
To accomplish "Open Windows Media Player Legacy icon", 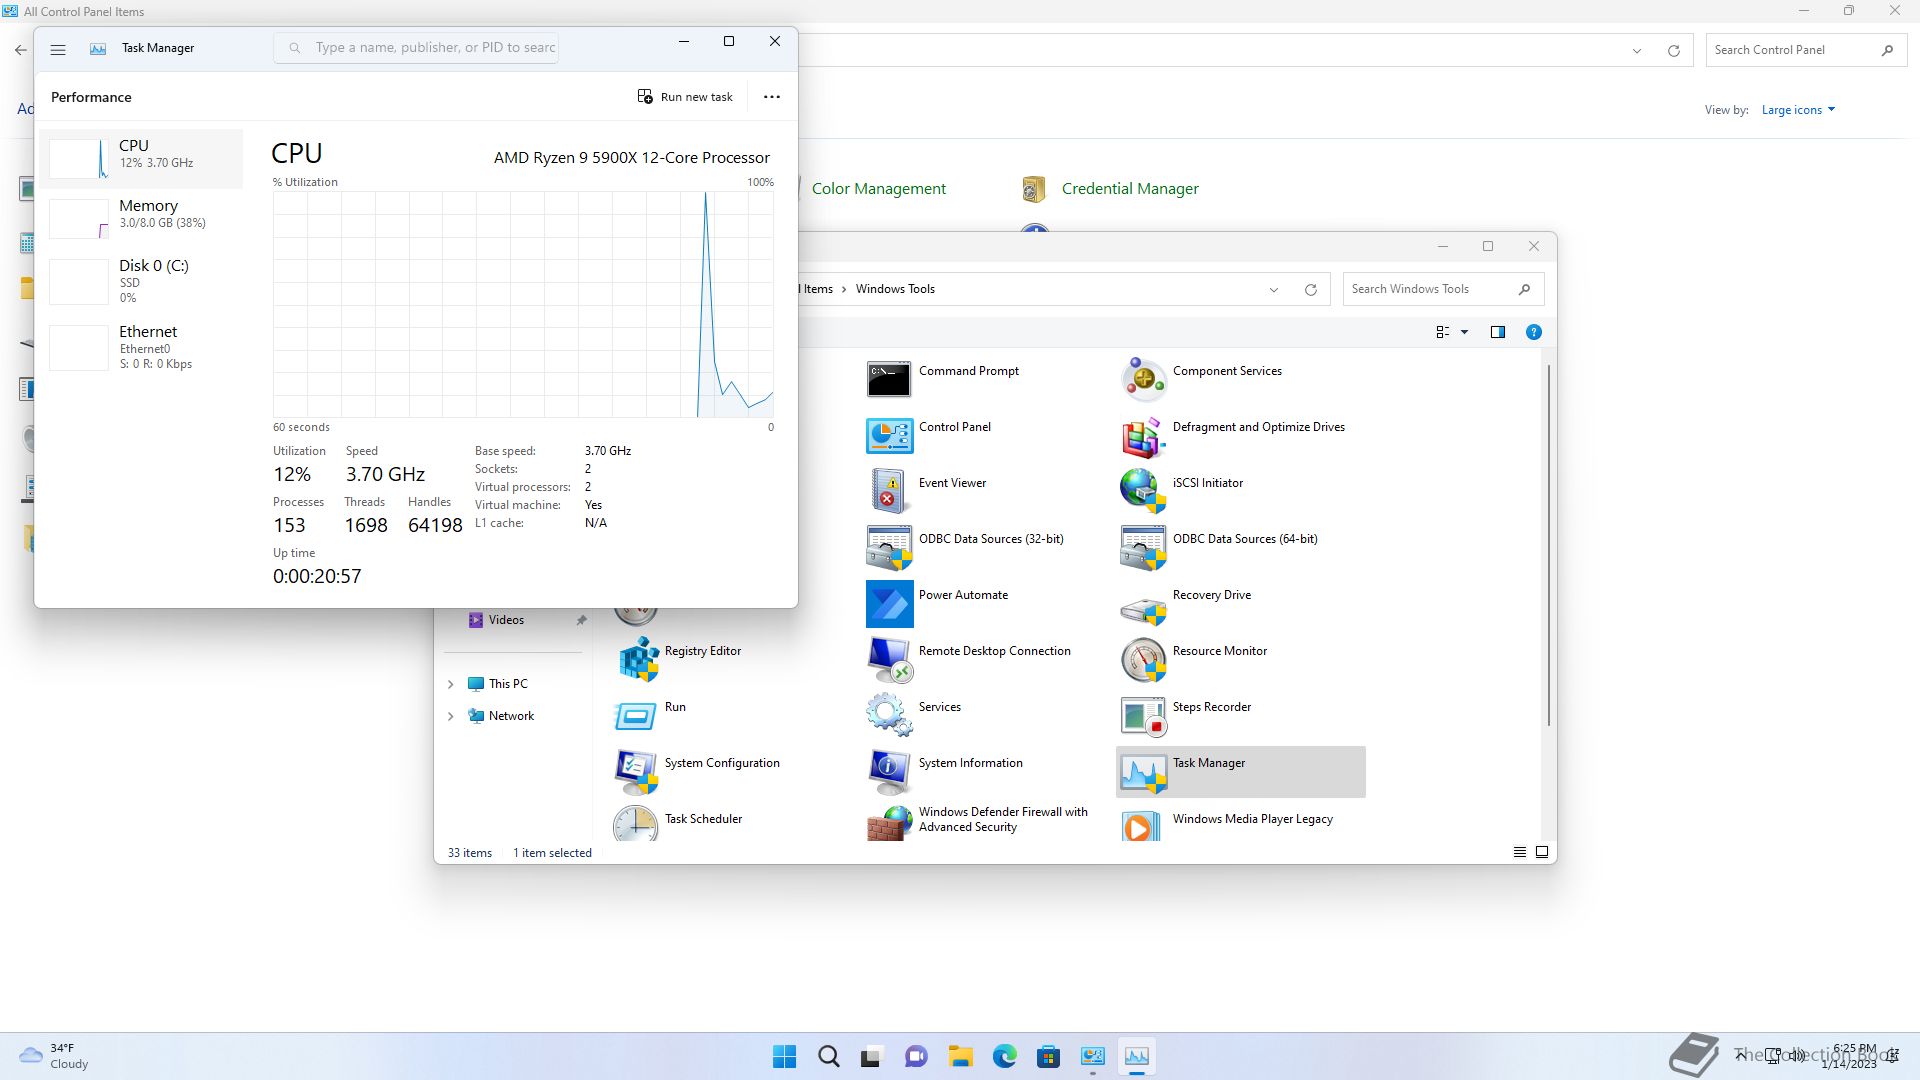I will point(1141,826).
